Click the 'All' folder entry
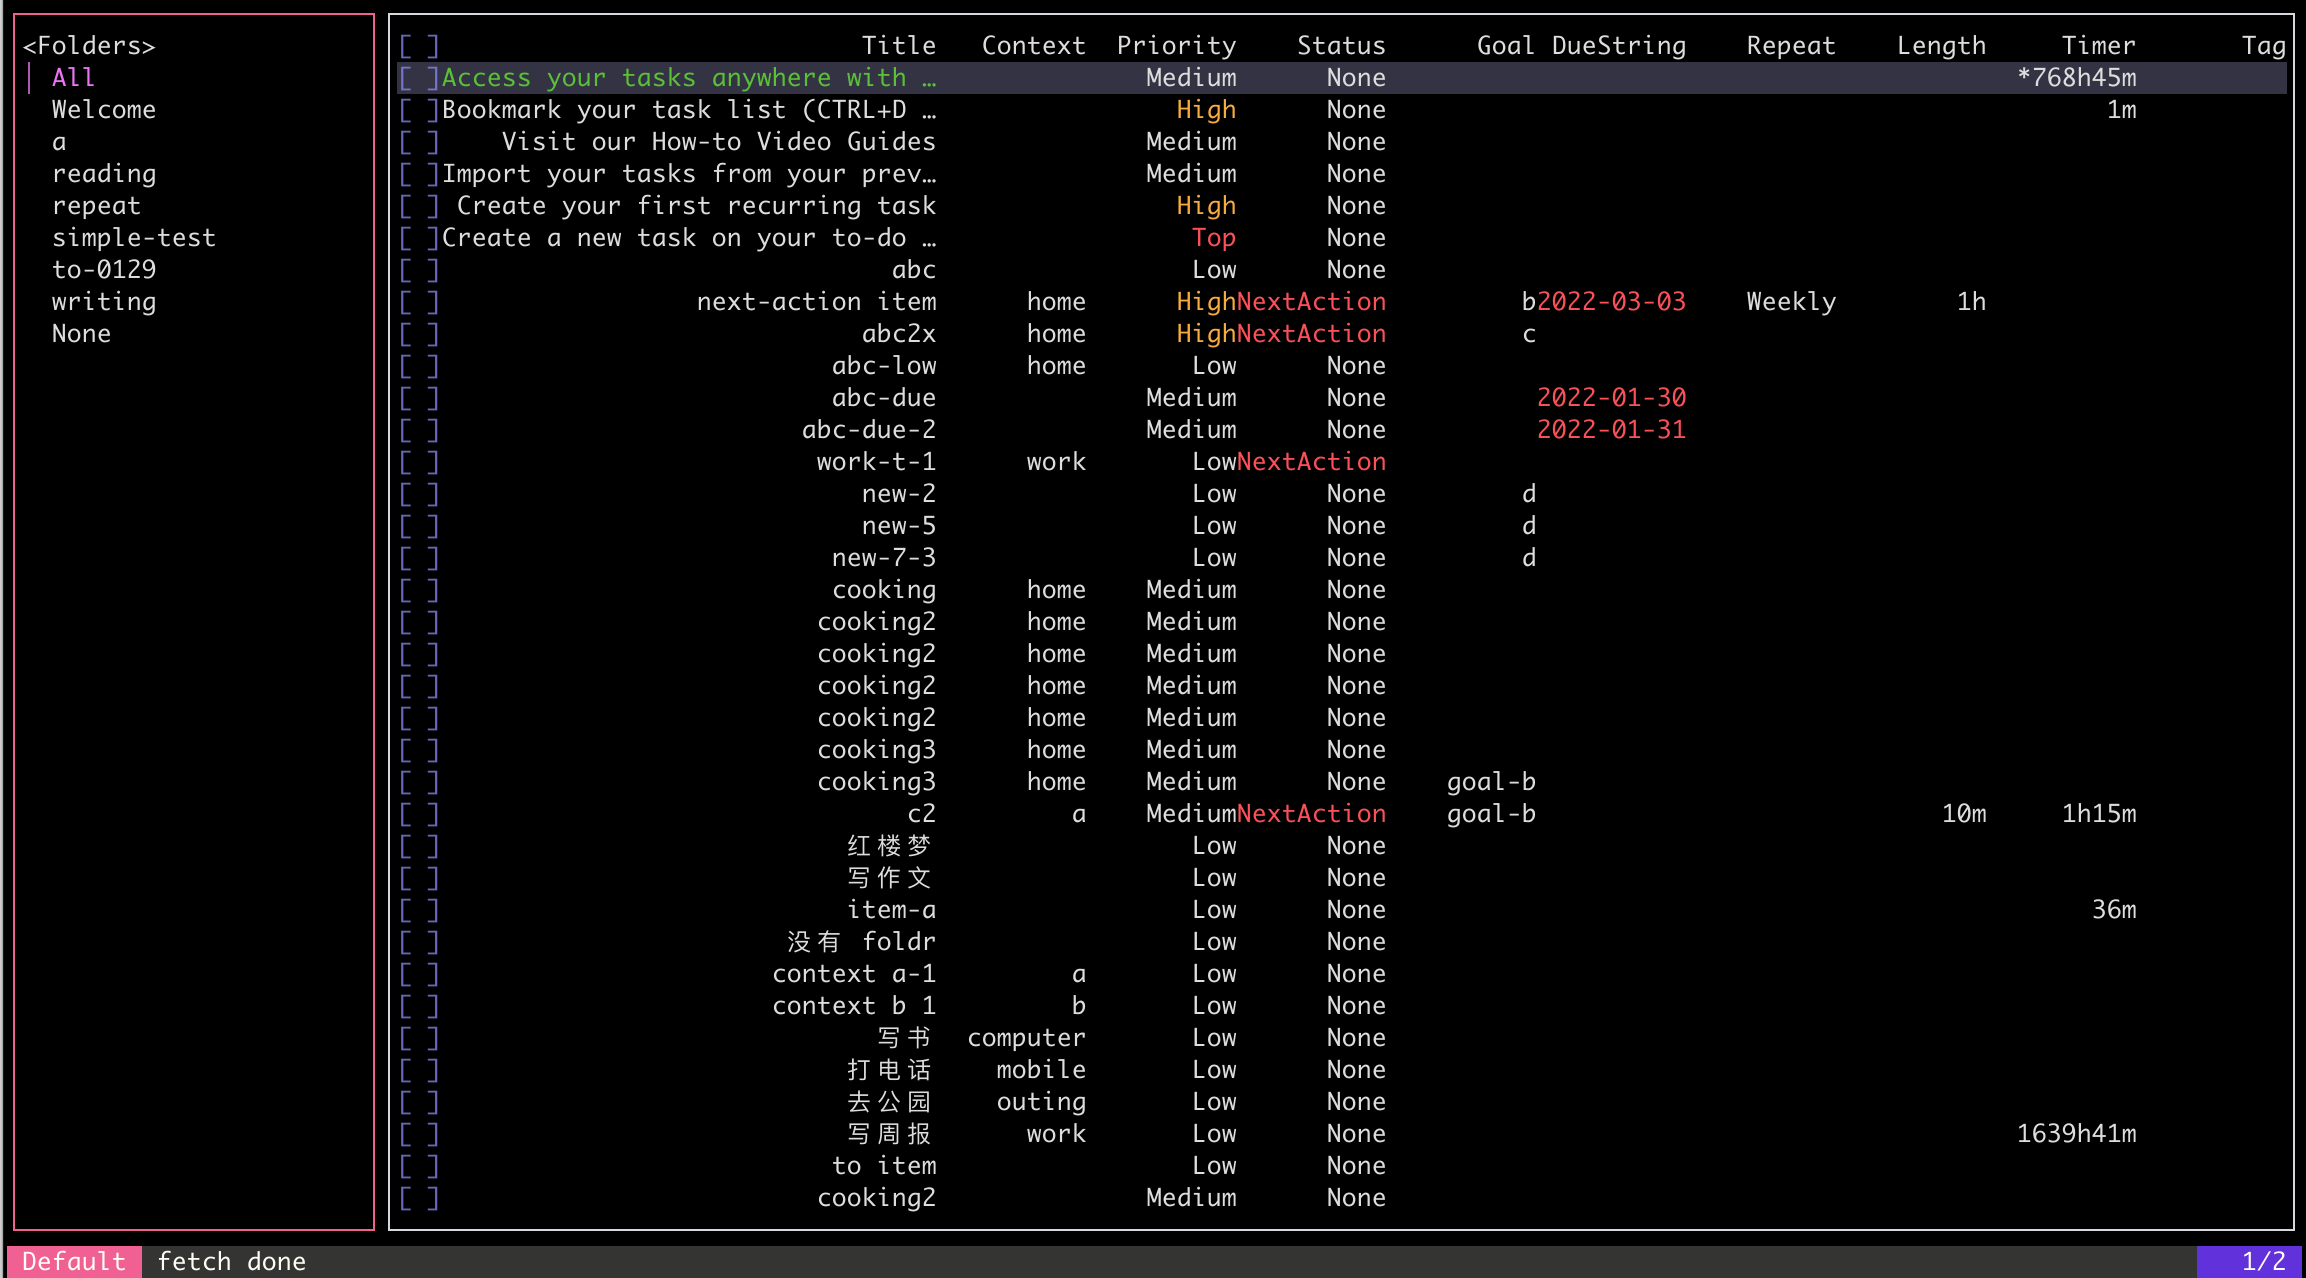Viewport: 2306px width, 1278px height. tap(73, 78)
